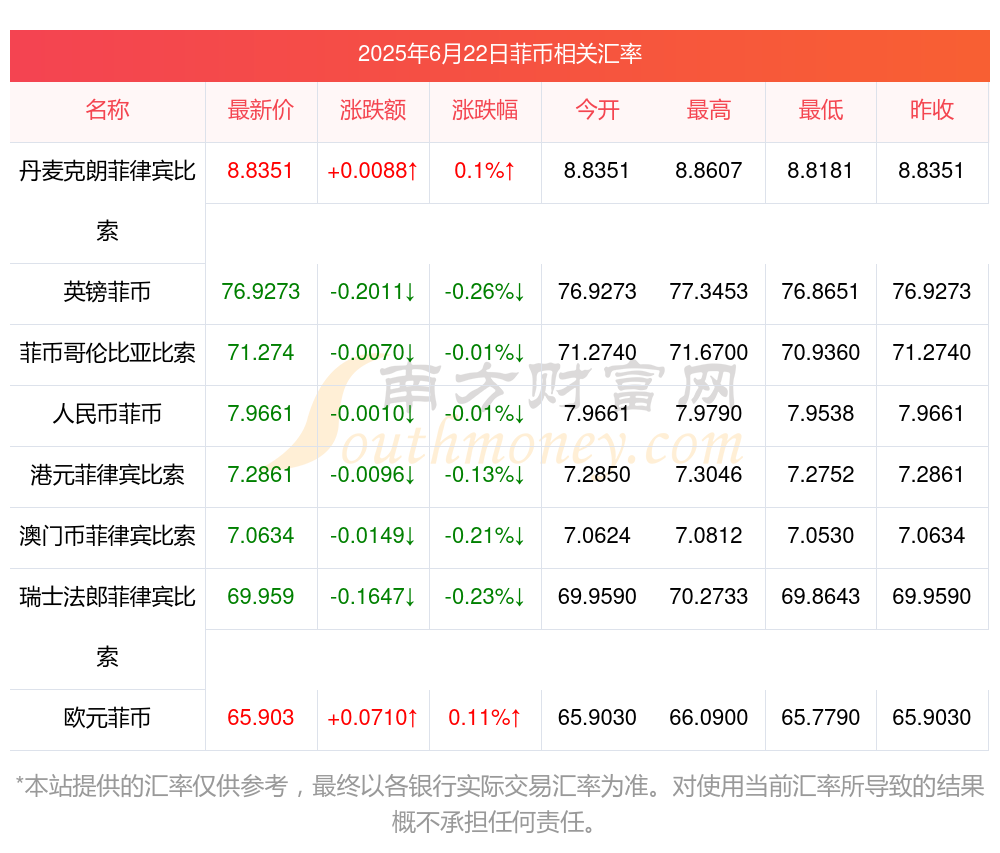Click the low value 69.8643
The height and width of the screenshot is (853, 1000).
pyautogui.click(x=821, y=596)
